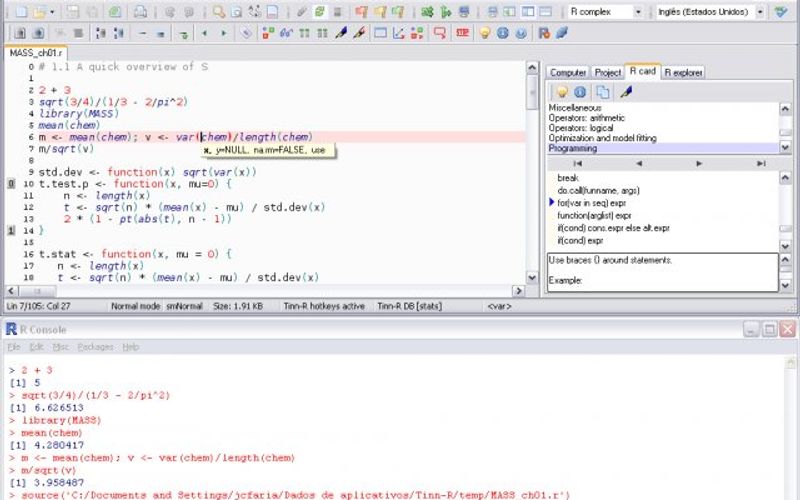This screenshot has width=800, height=500.
Task: Open the Packages menu in R Console
Action: (x=95, y=347)
